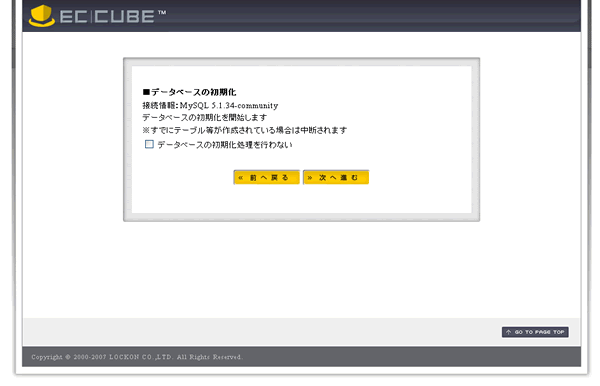Click text 'データベースの初期化を開始します'
Viewport: 600px width, 386px height.
(204, 117)
